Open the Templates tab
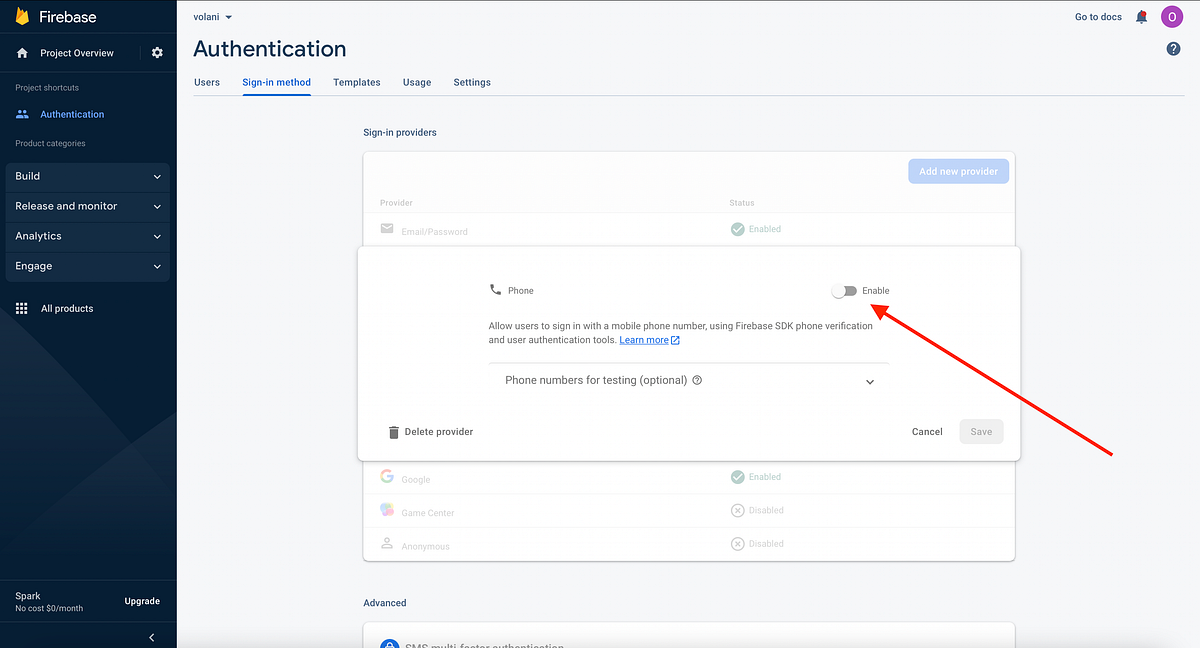Image resolution: width=1200 pixels, height=648 pixels. click(356, 82)
